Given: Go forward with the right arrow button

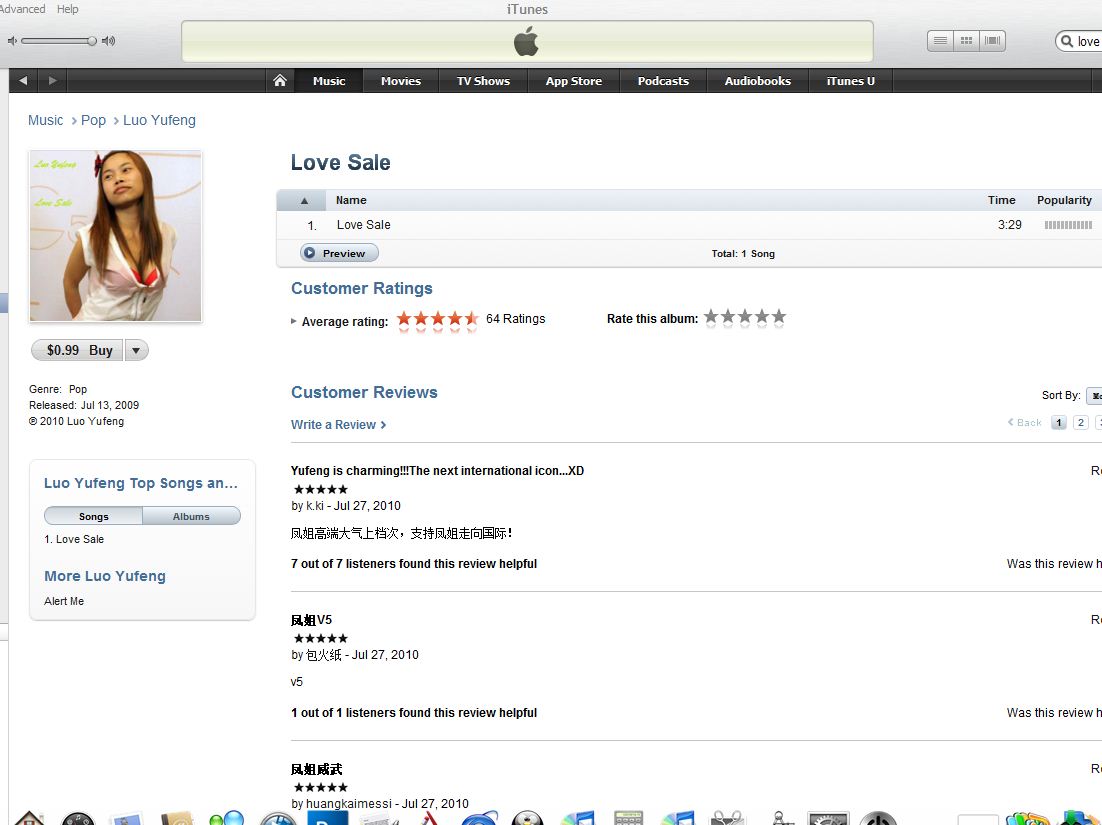Looking at the screenshot, I should [52, 81].
